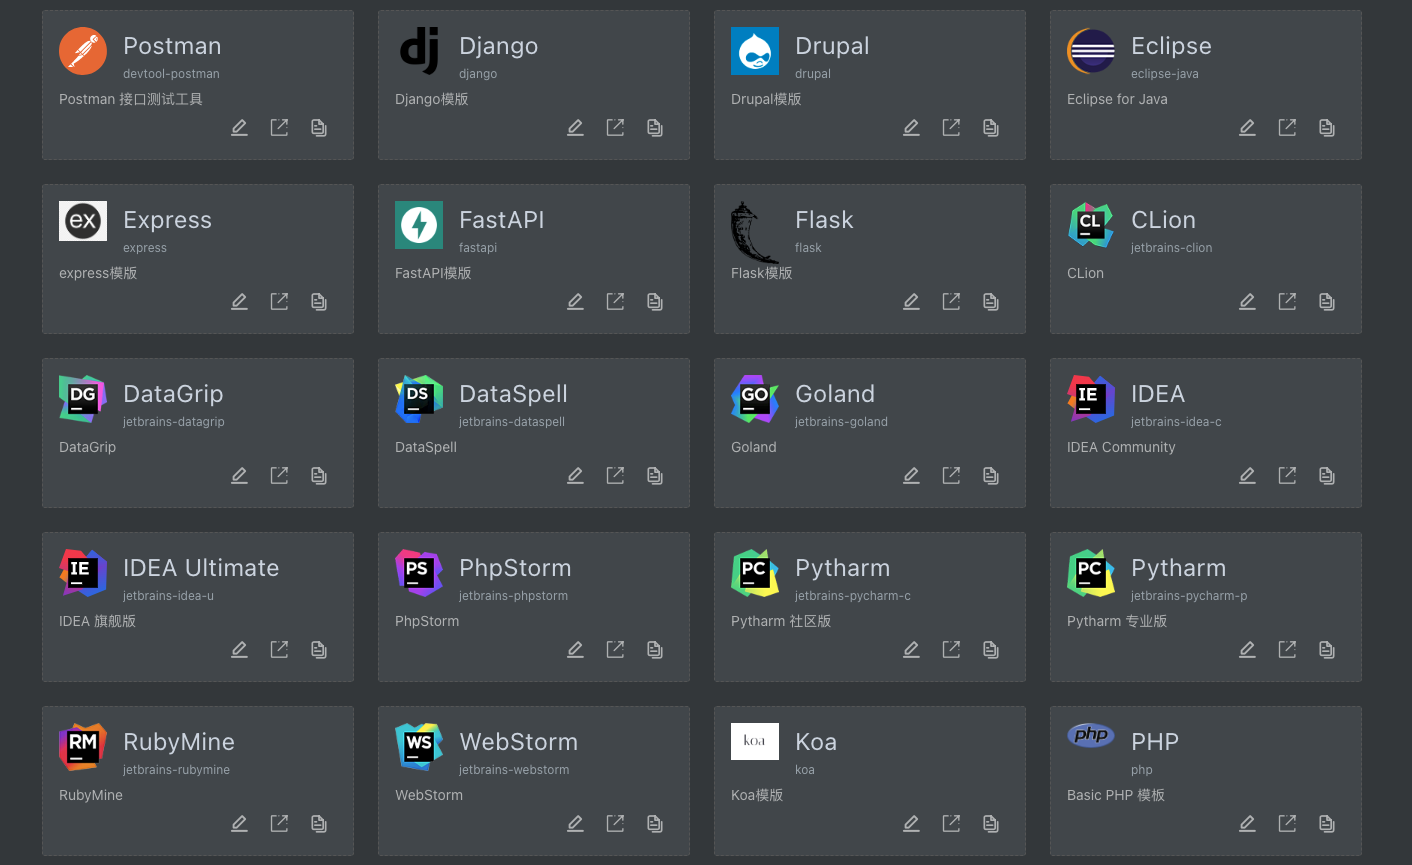Select the Koa card title text
Image resolution: width=1412 pixels, height=865 pixels.
(815, 742)
